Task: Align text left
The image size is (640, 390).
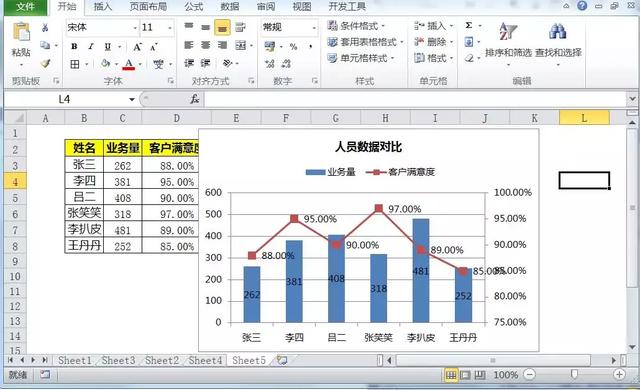Action: point(189,45)
